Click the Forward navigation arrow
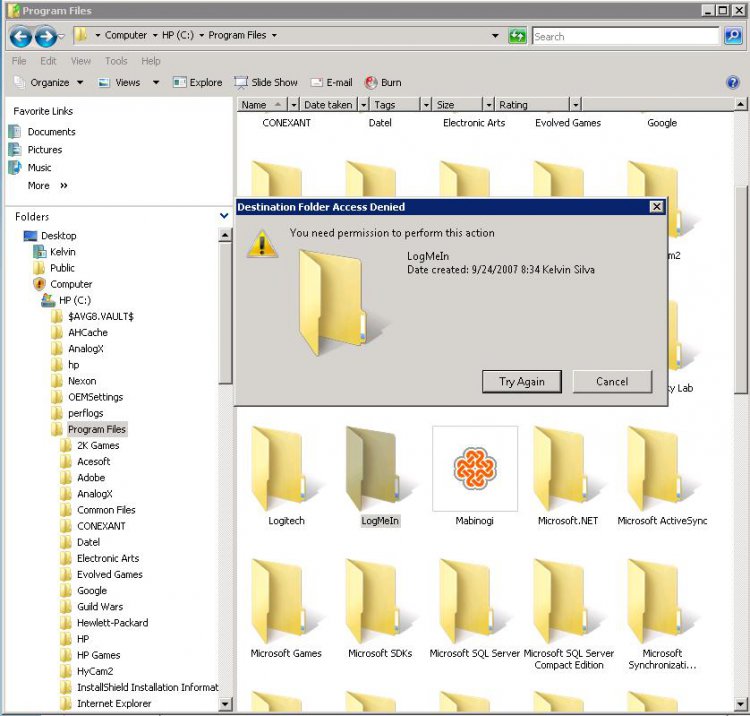 coord(46,36)
